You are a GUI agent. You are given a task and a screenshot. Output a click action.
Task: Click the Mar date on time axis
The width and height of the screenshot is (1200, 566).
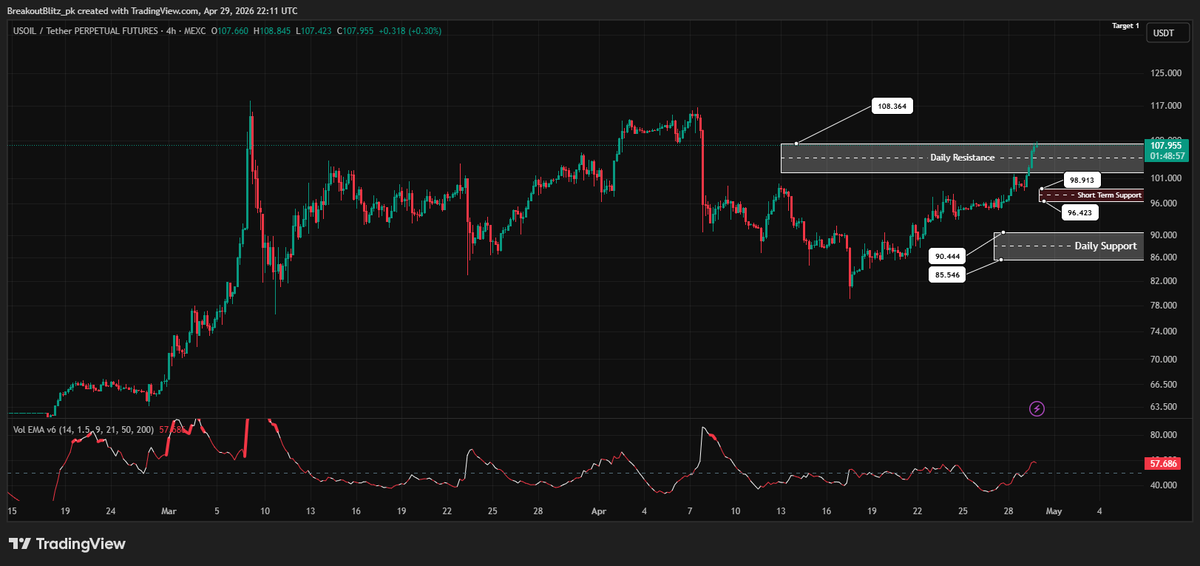(x=167, y=511)
